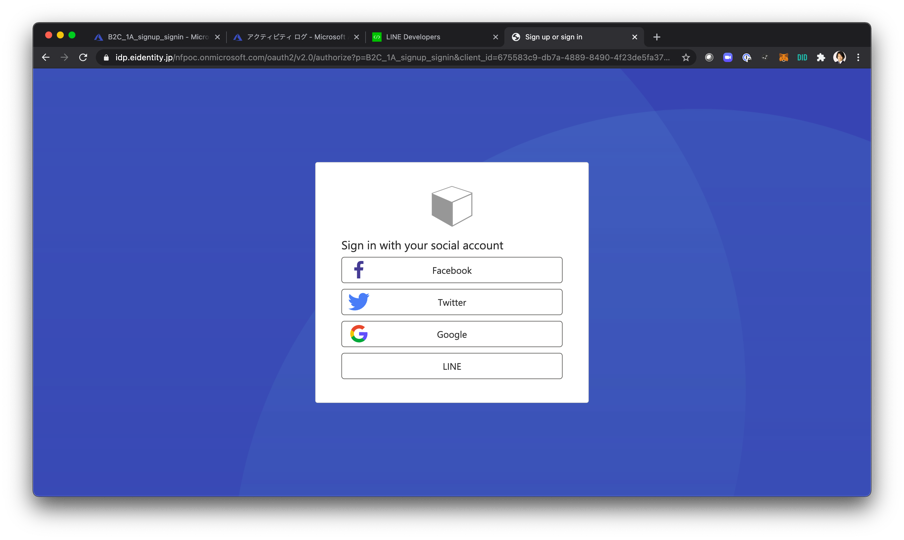The height and width of the screenshot is (540, 904).
Task: Click the gray circle extension icon
Action: click(709, 57)
